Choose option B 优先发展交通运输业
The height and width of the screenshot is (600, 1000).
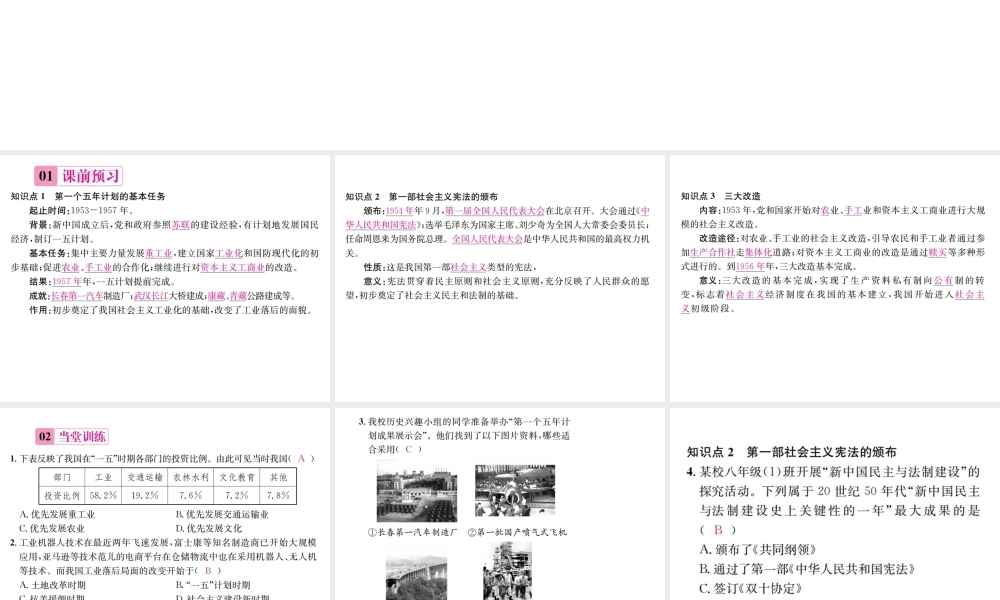(x=225, y=514)
